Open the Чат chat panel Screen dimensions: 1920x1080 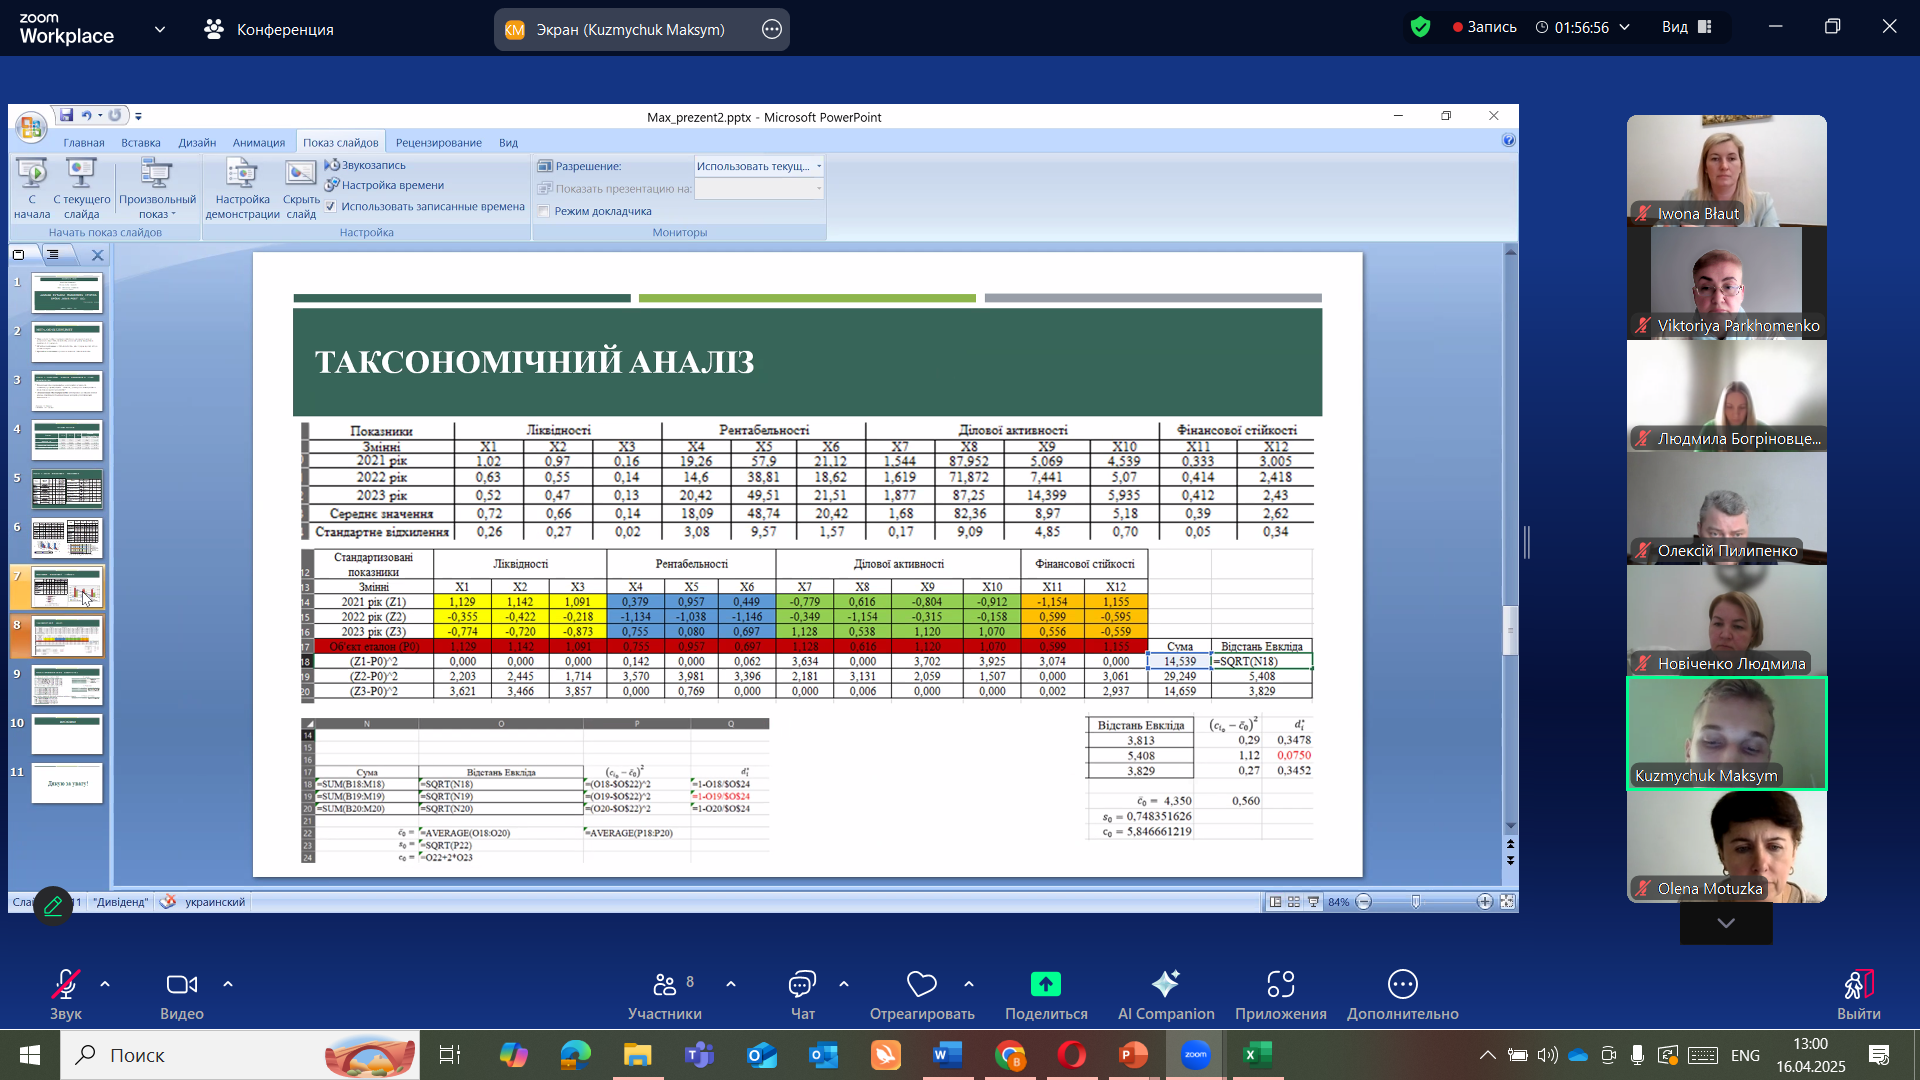click(x=802, y=985)
